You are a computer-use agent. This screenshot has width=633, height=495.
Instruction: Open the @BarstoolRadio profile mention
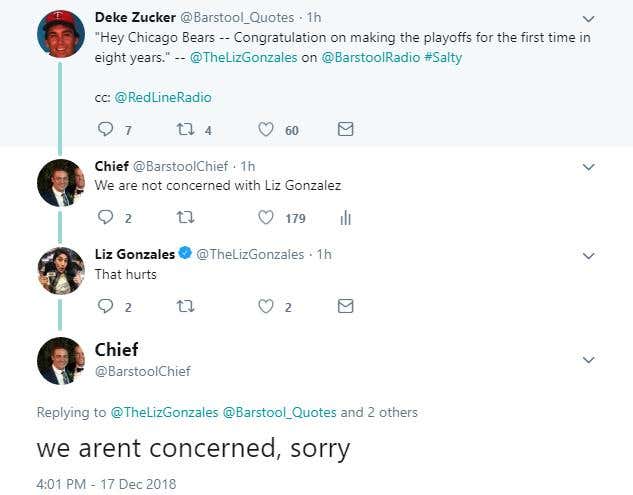[x=364, y=57]
